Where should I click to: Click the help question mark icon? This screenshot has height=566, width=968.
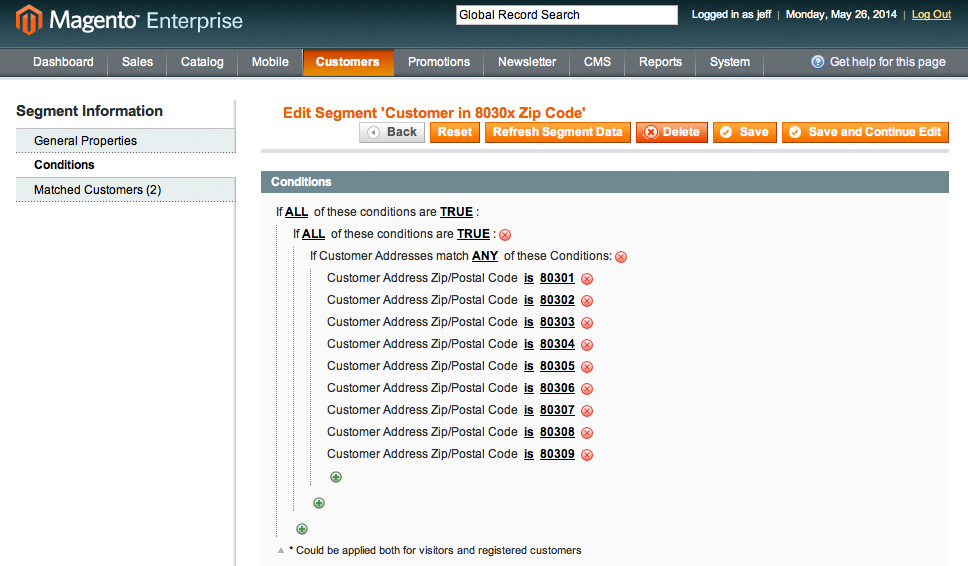tap(817, 62)
